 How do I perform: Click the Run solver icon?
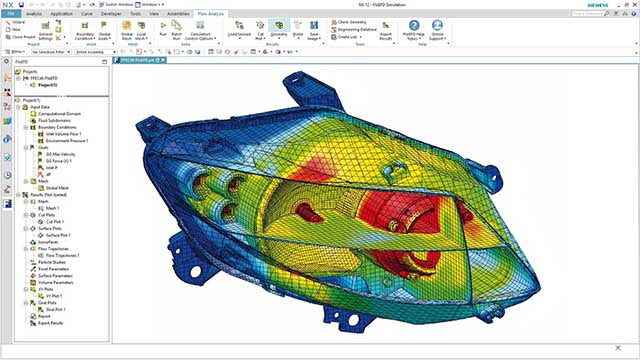point(163,29)
